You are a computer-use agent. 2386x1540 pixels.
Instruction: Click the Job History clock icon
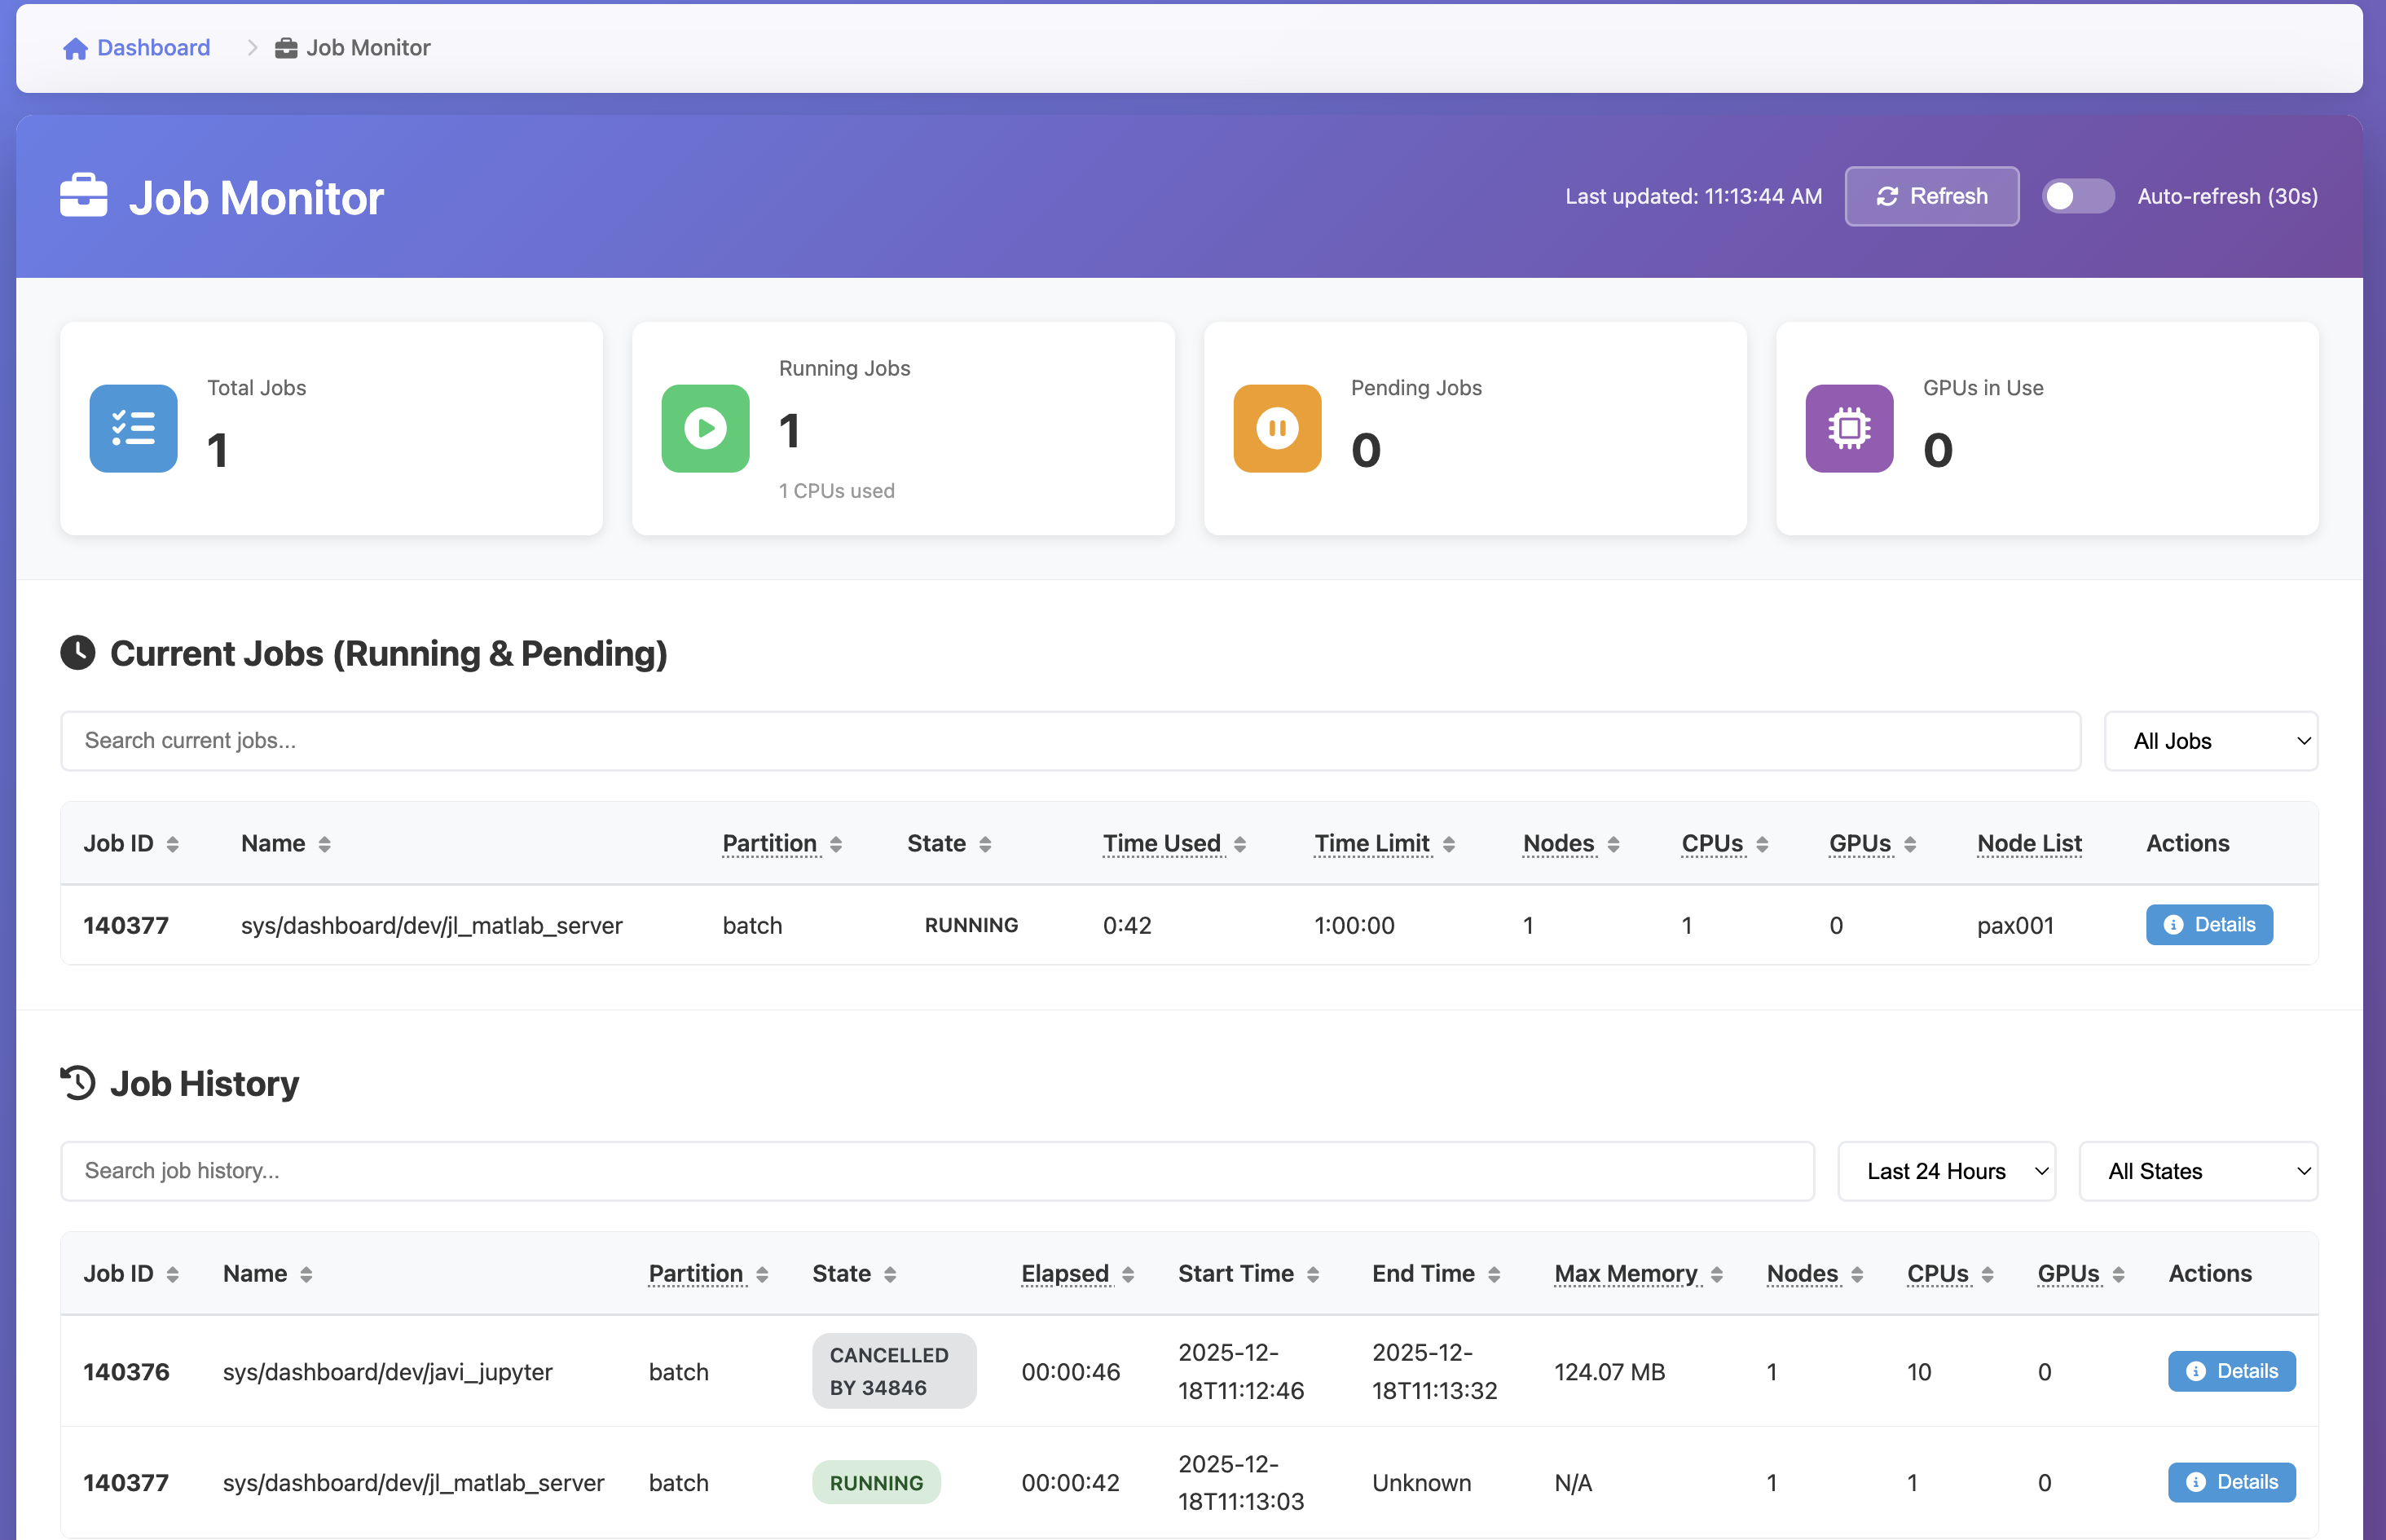click(78, 1083)
